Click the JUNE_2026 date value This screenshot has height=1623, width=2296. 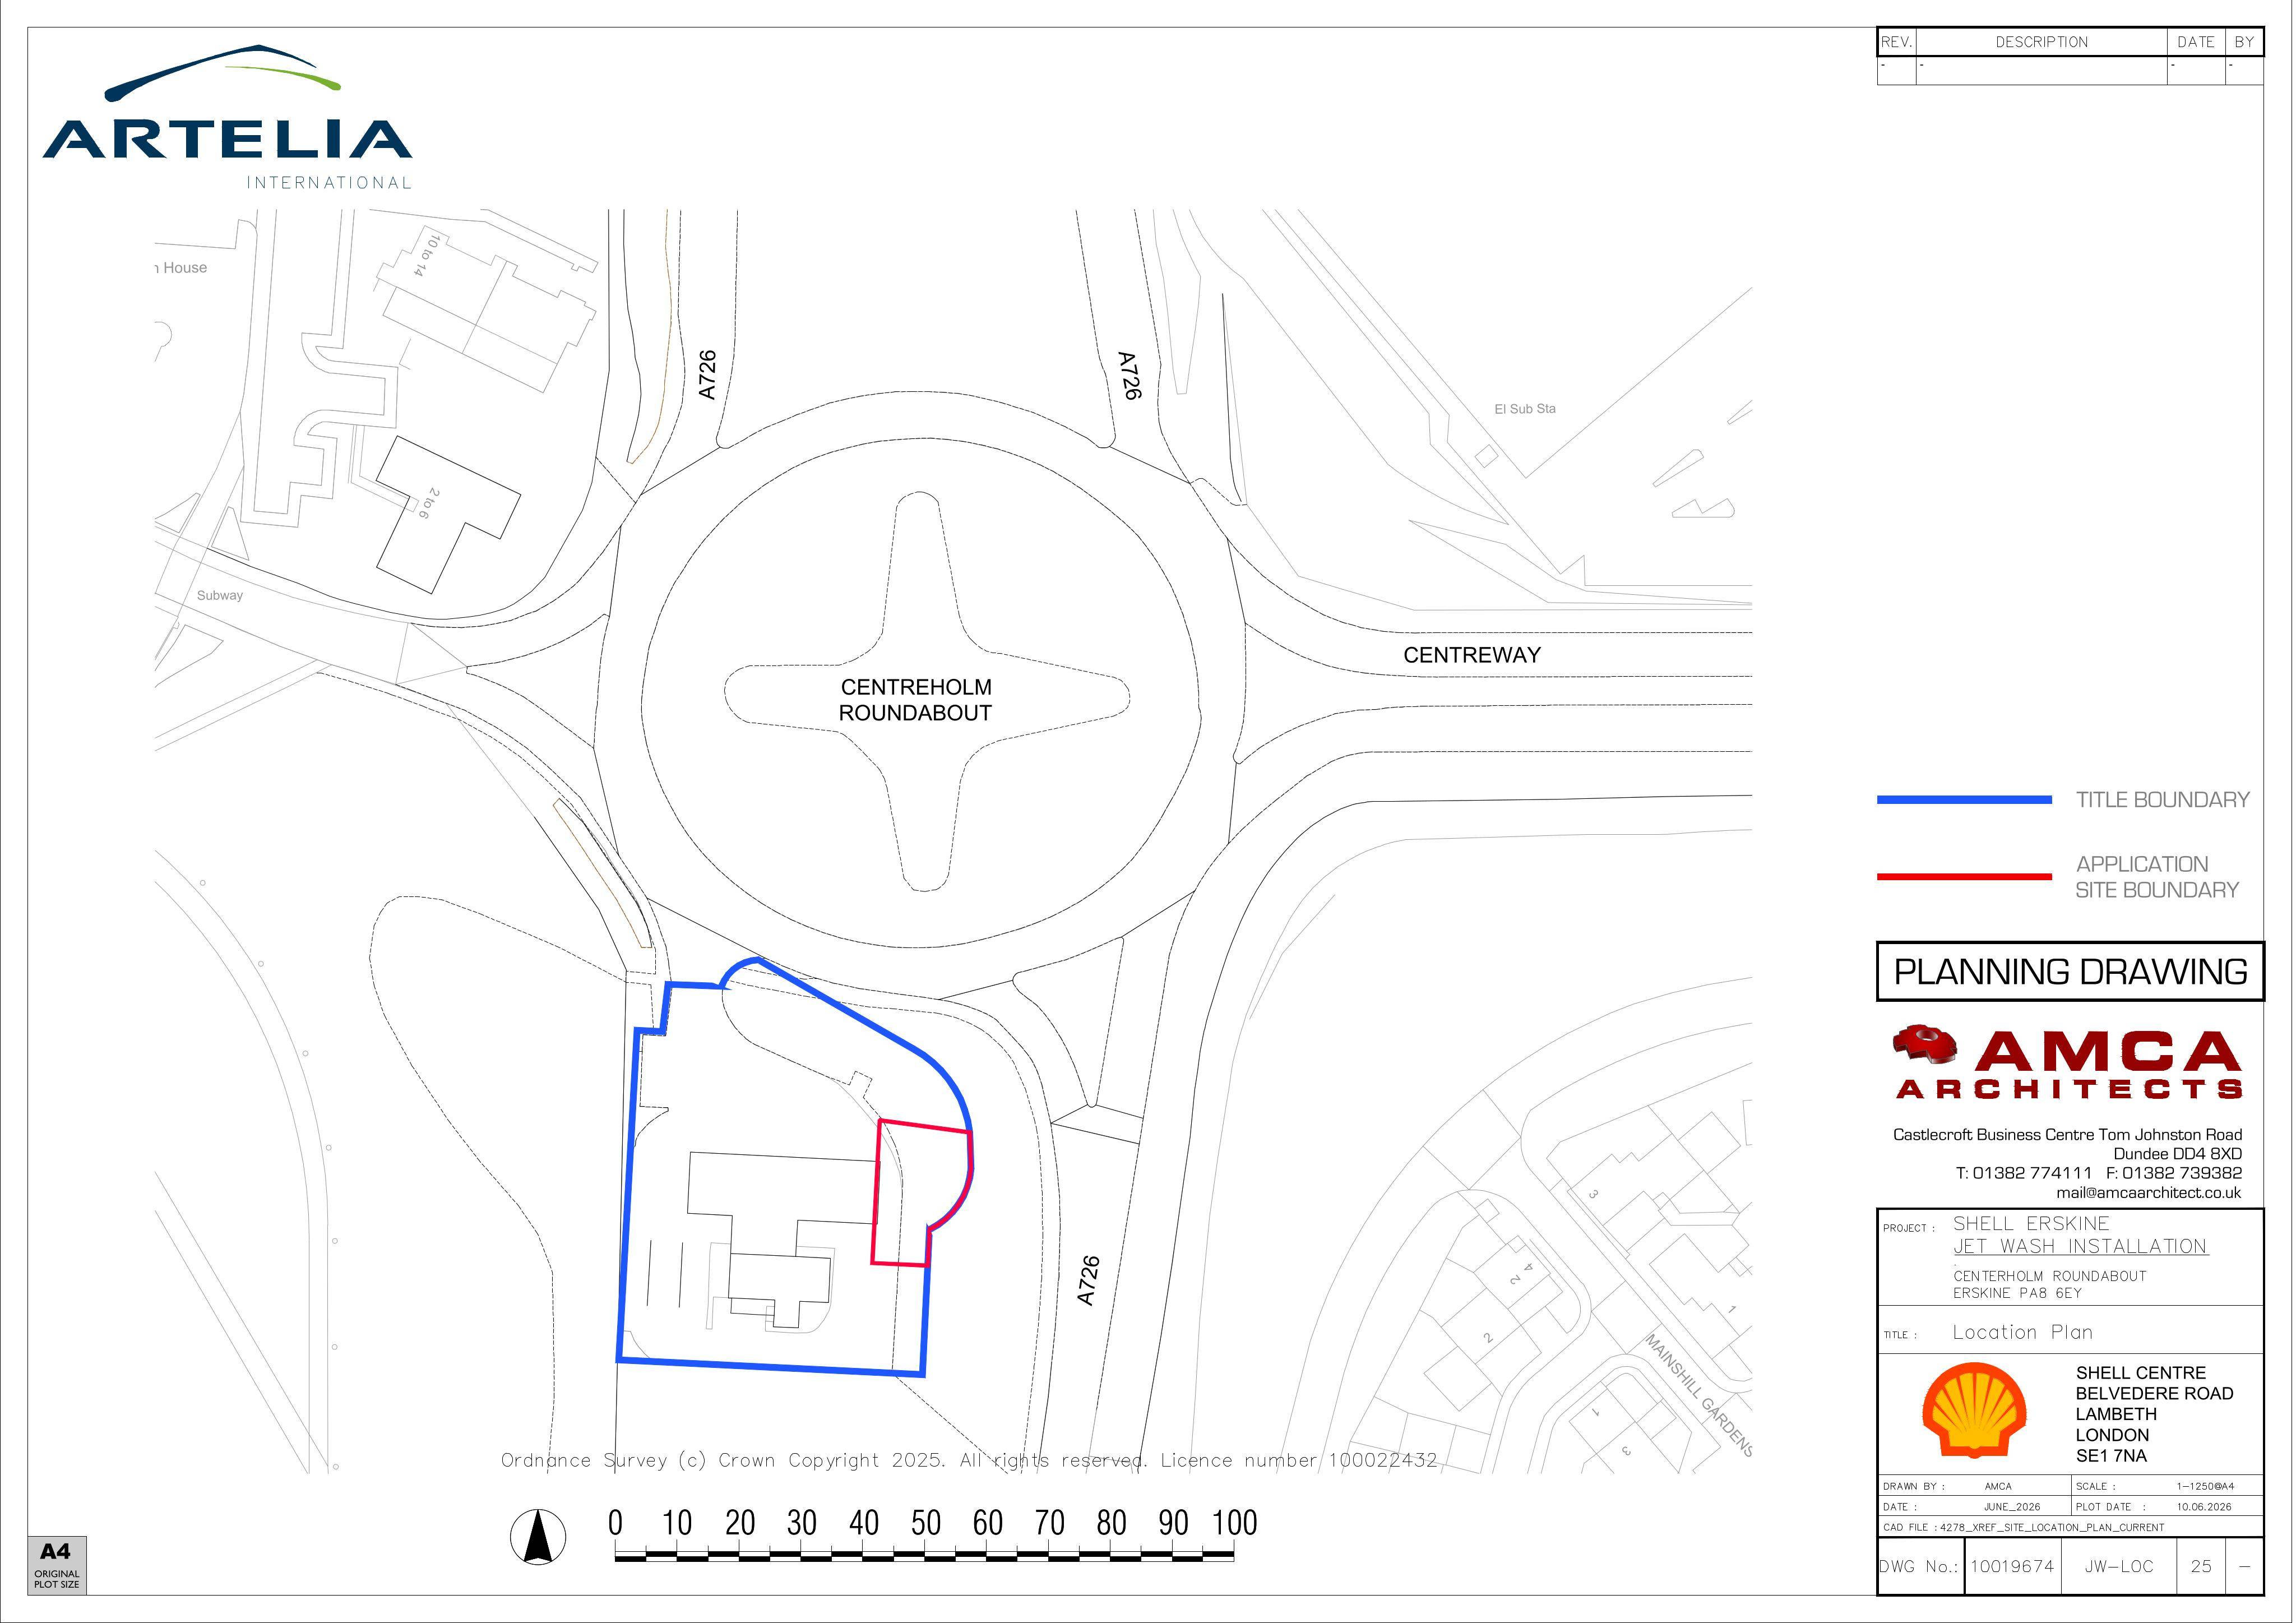[x=2012, y=1507]
